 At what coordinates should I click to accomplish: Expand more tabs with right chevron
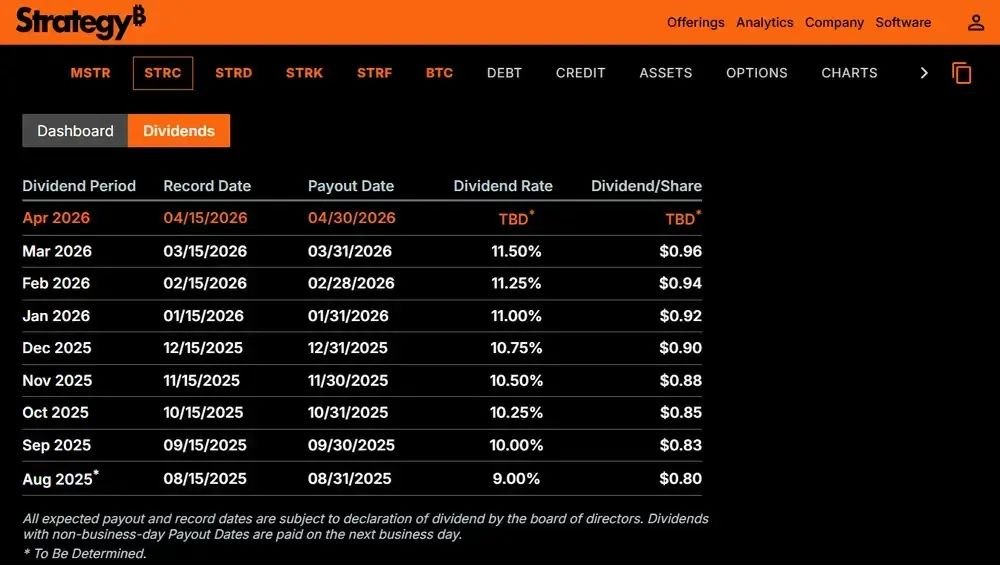point(923,73)
